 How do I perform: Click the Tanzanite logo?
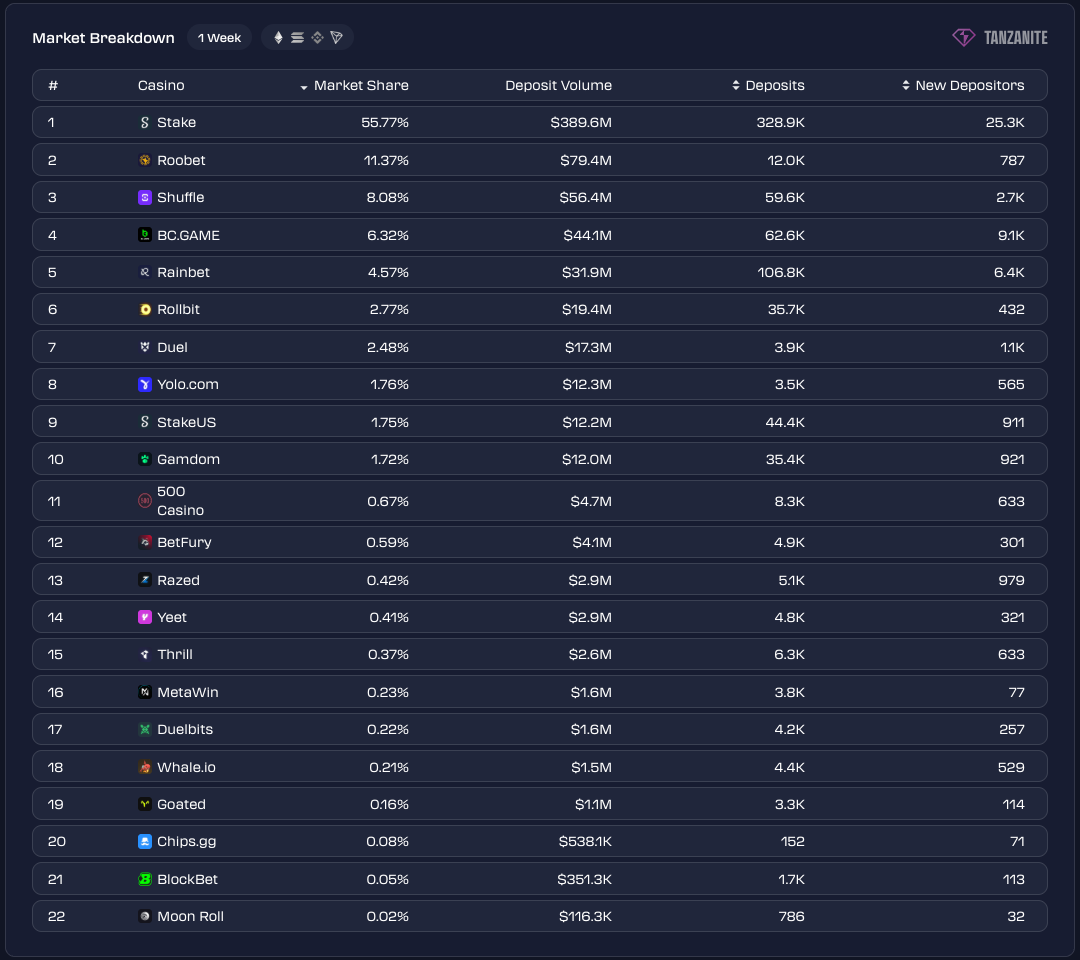(x=999, y=38)
